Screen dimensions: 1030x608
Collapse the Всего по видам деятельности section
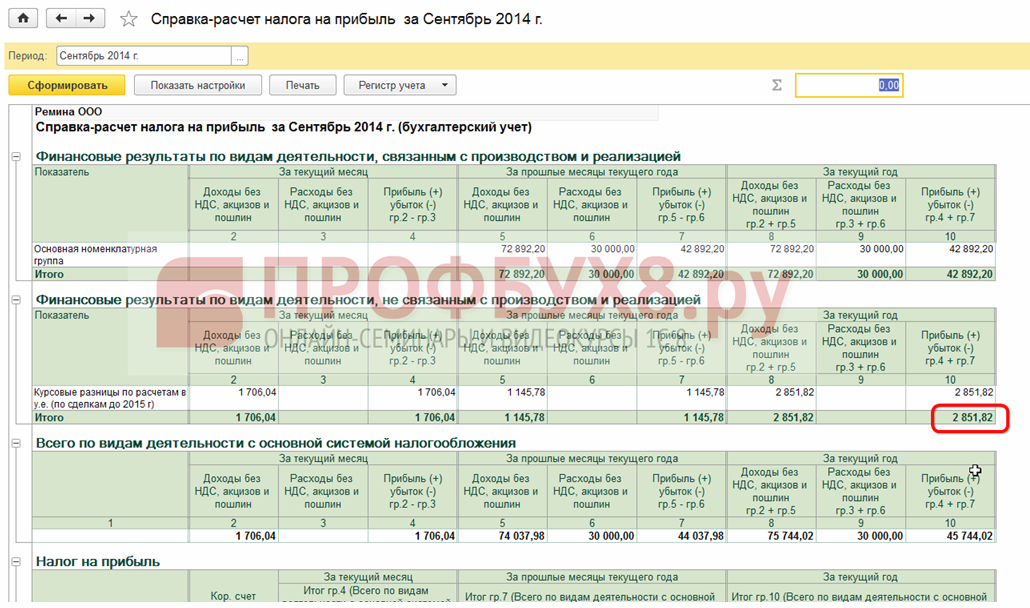pos(16,443)
